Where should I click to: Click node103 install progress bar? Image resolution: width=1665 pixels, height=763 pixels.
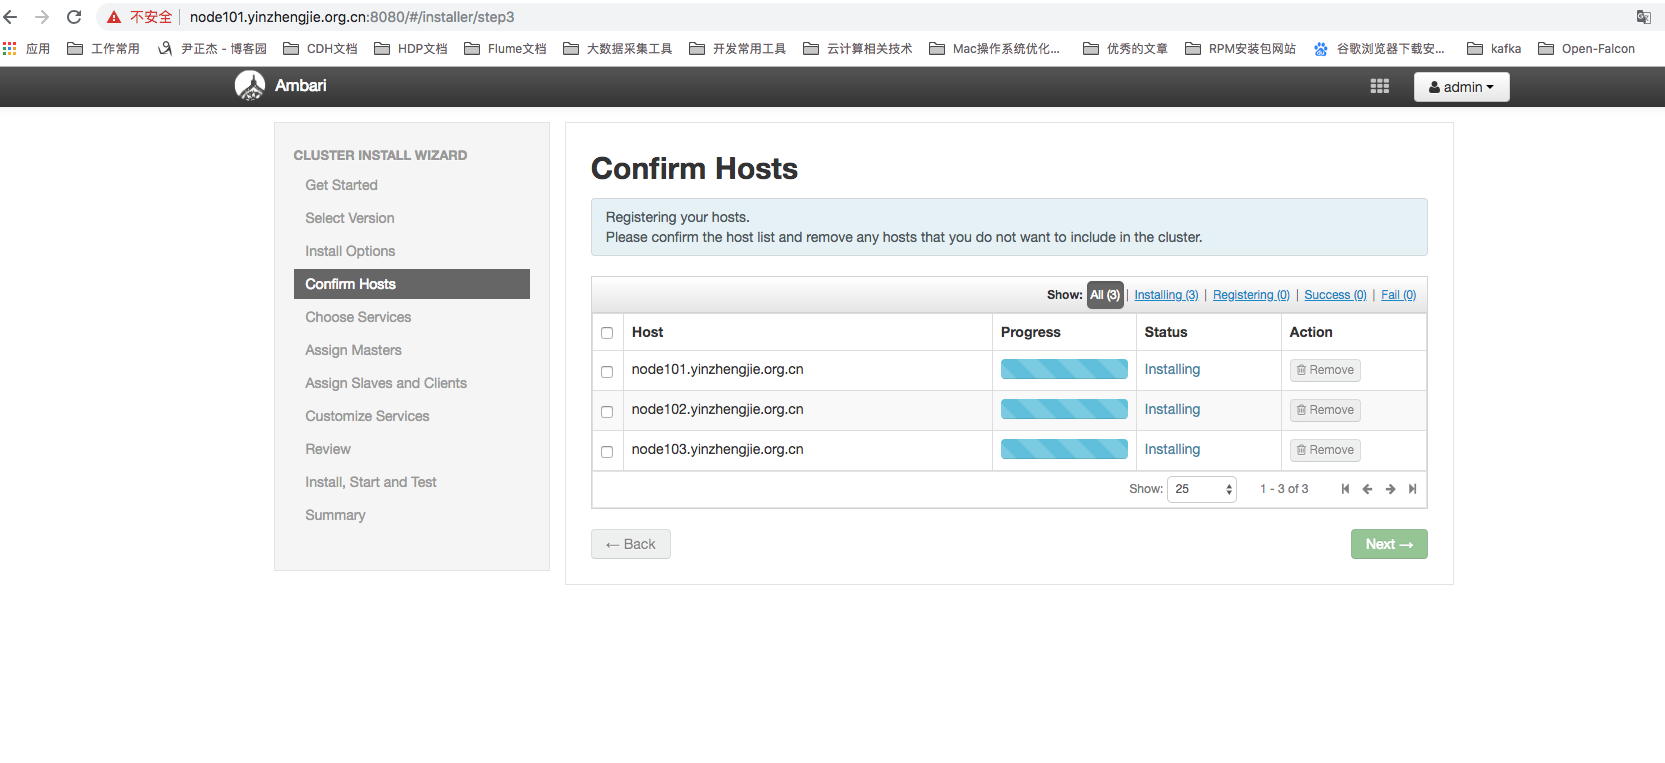coord(1064,449)
